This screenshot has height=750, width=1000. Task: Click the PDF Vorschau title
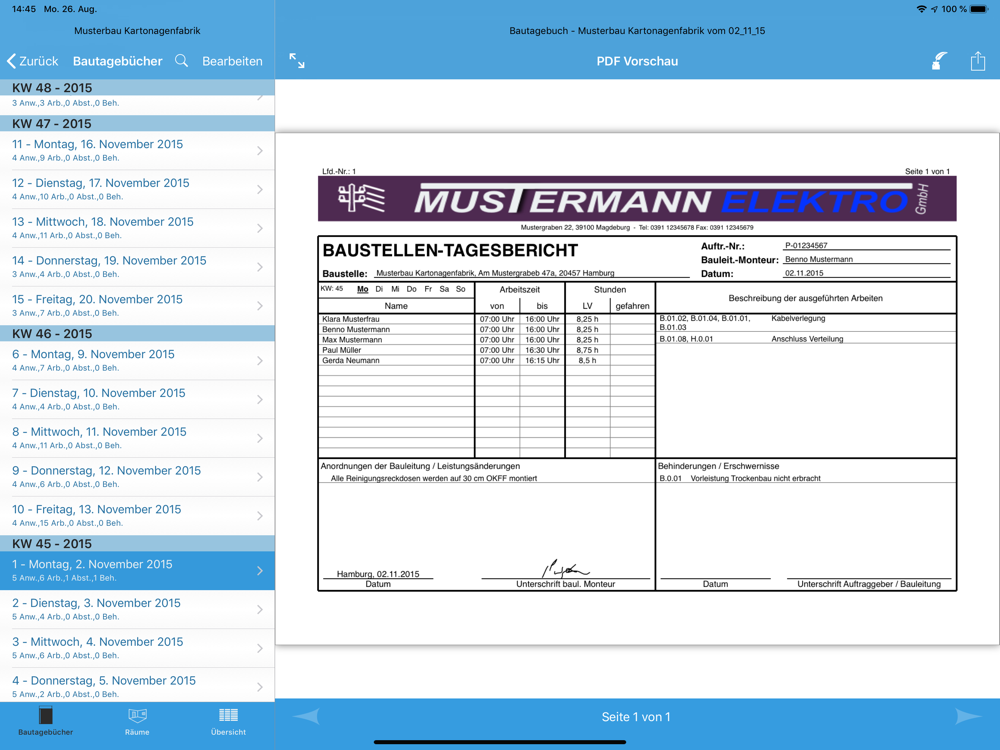pyautogui.click(x=637, y=61)
